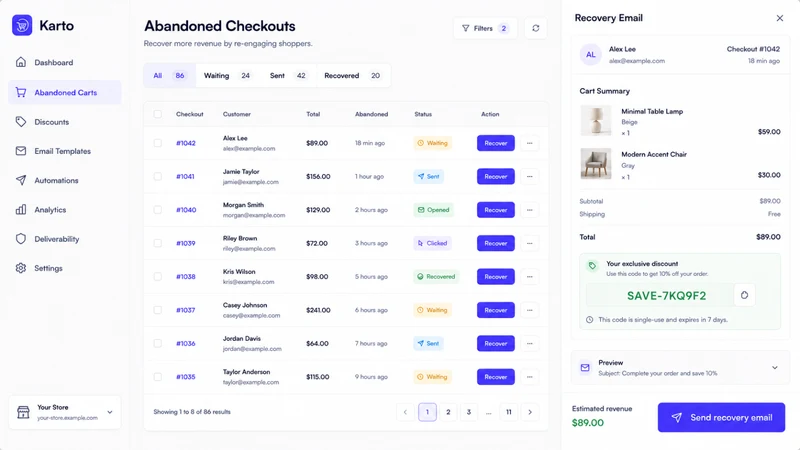Open Deliverability shield icon

point(21,239)
